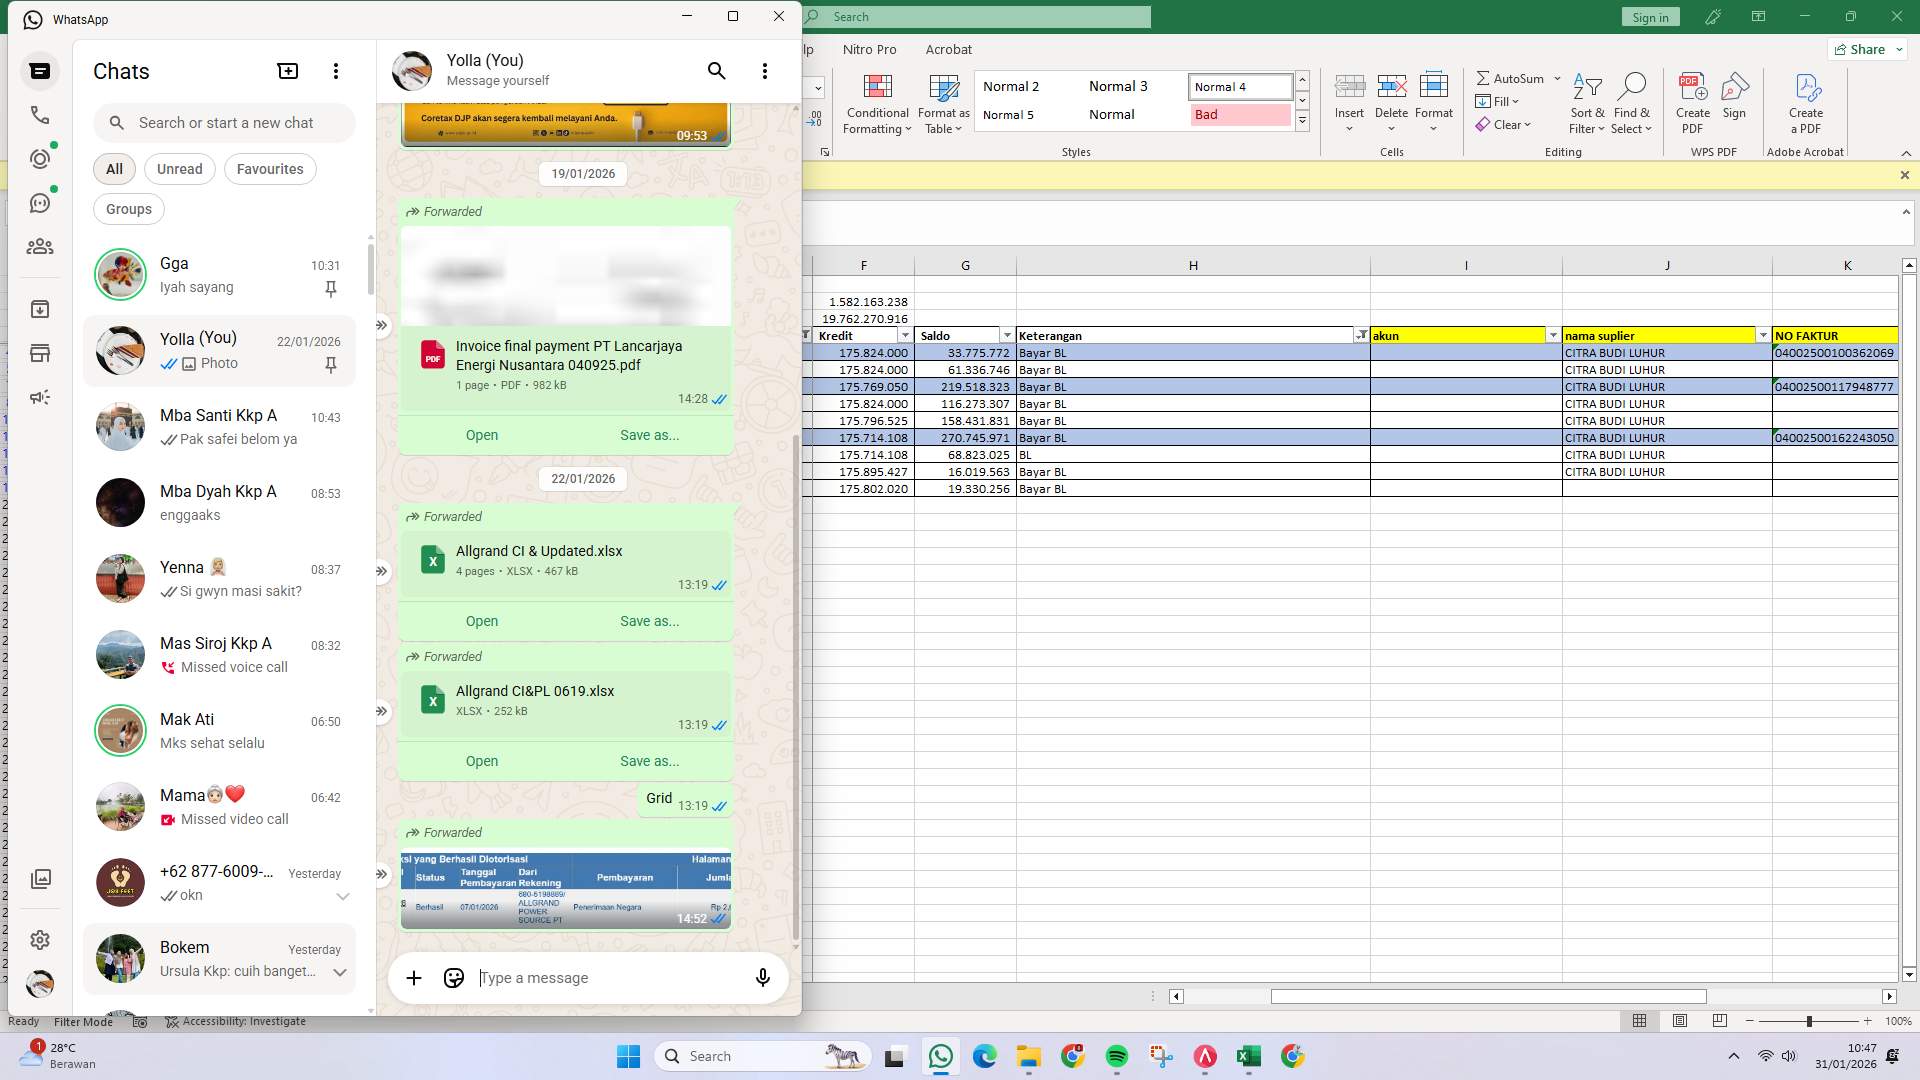Switch to the Nitro Pro ribbon tab

[x=869, y=49]
